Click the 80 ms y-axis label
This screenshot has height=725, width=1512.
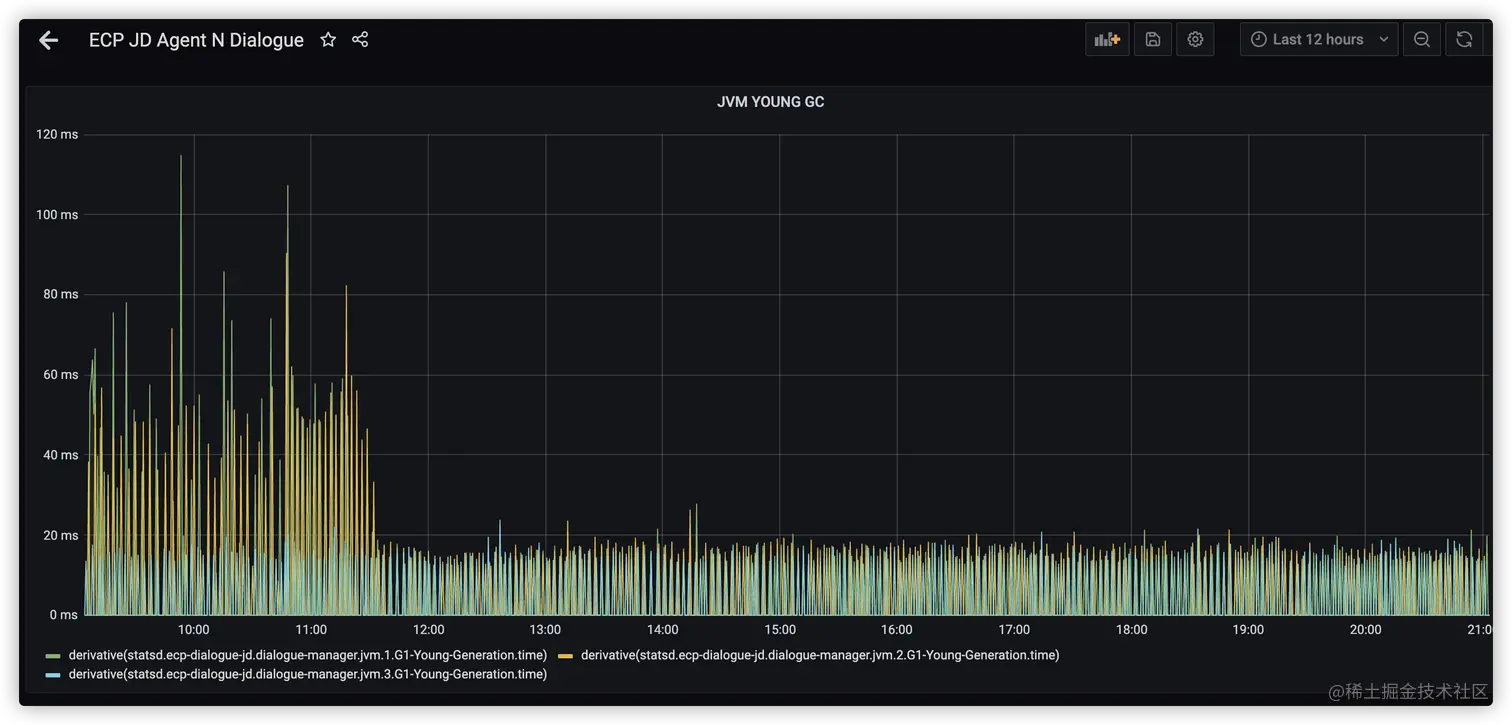[60, 294]
